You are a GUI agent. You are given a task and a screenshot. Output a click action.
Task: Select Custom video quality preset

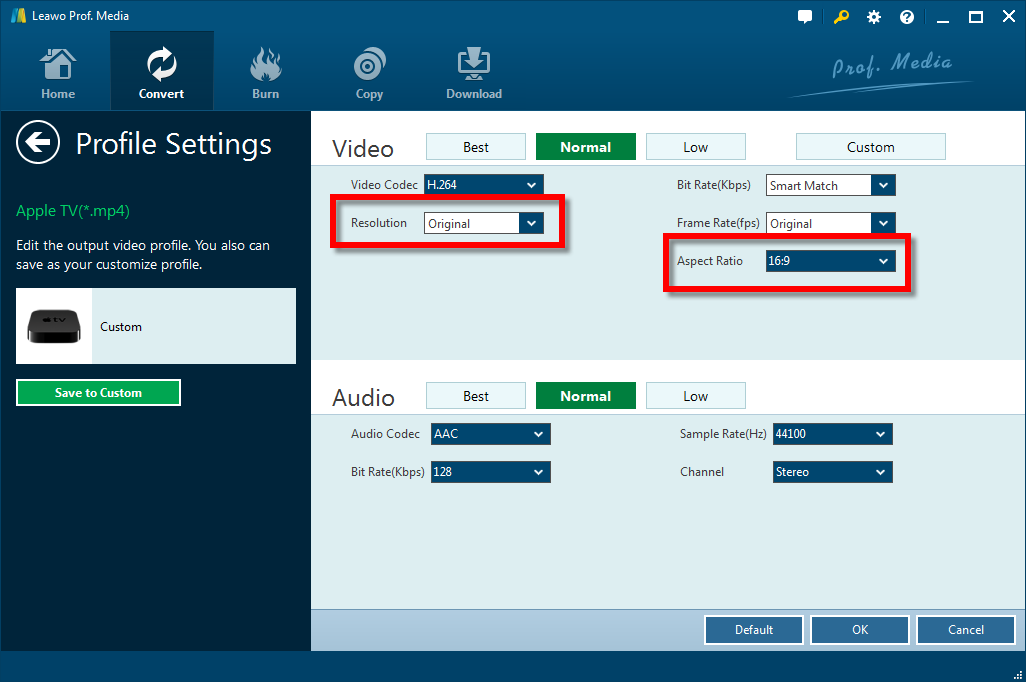(870, 147)
